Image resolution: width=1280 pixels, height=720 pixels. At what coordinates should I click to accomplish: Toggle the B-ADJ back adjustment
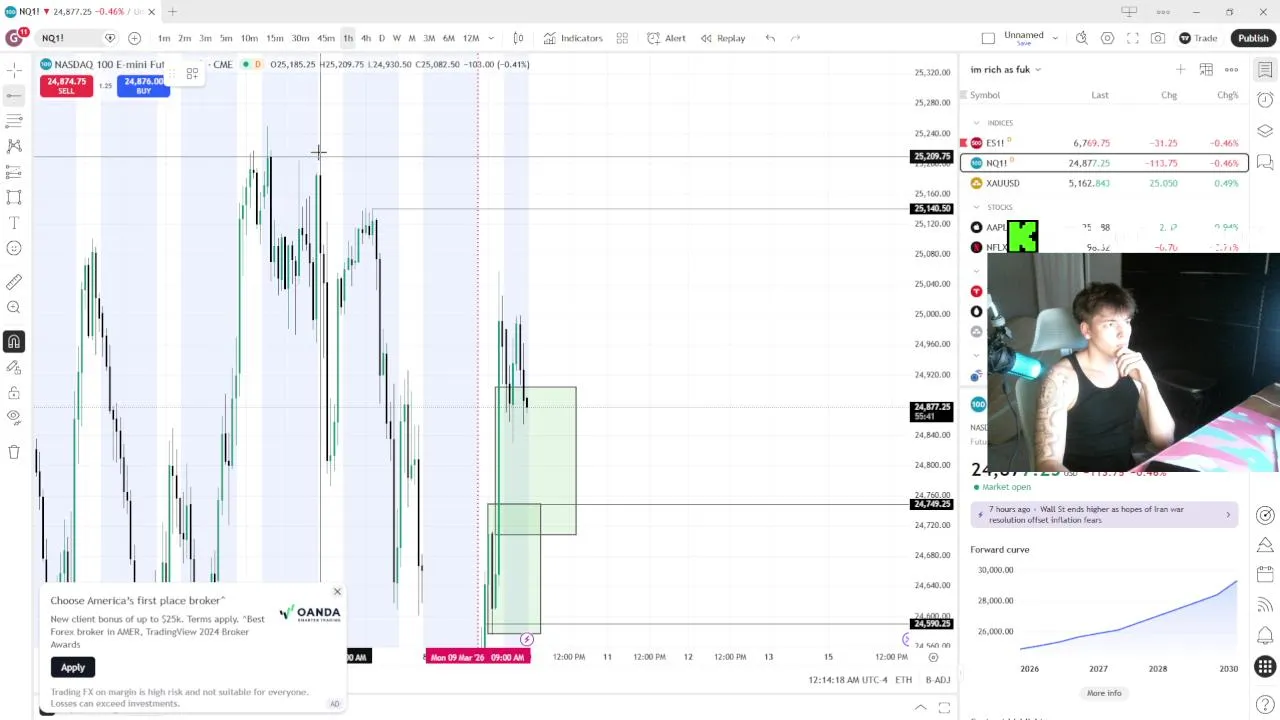(x=938, y=680)
